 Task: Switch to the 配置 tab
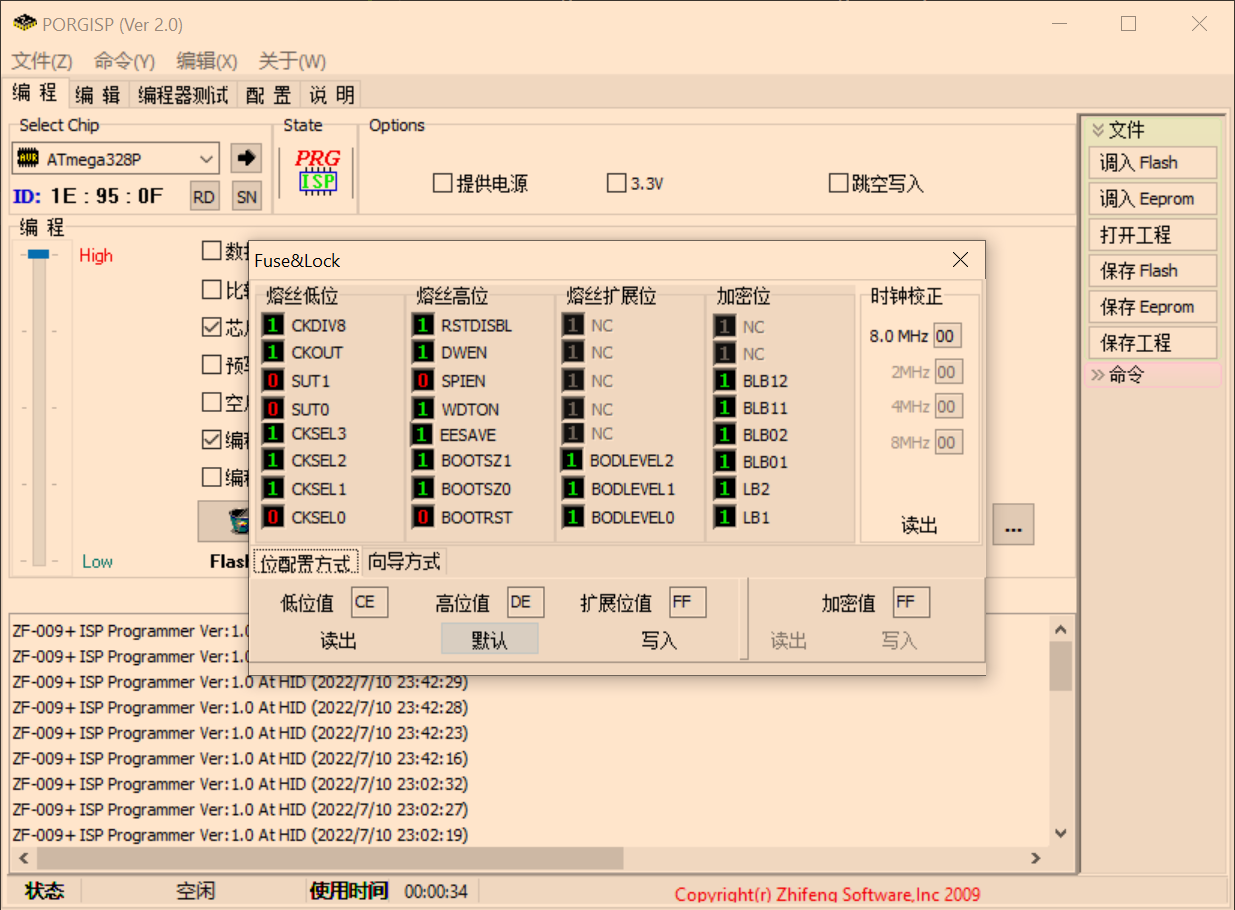pyautogui.click(x=269, y=95)
